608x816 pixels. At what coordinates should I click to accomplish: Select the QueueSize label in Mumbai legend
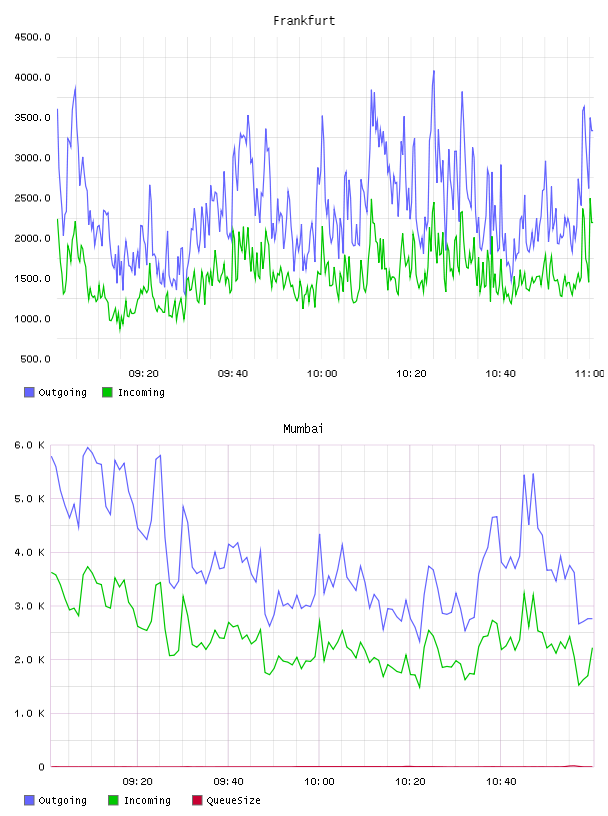[x=233, y=800]
